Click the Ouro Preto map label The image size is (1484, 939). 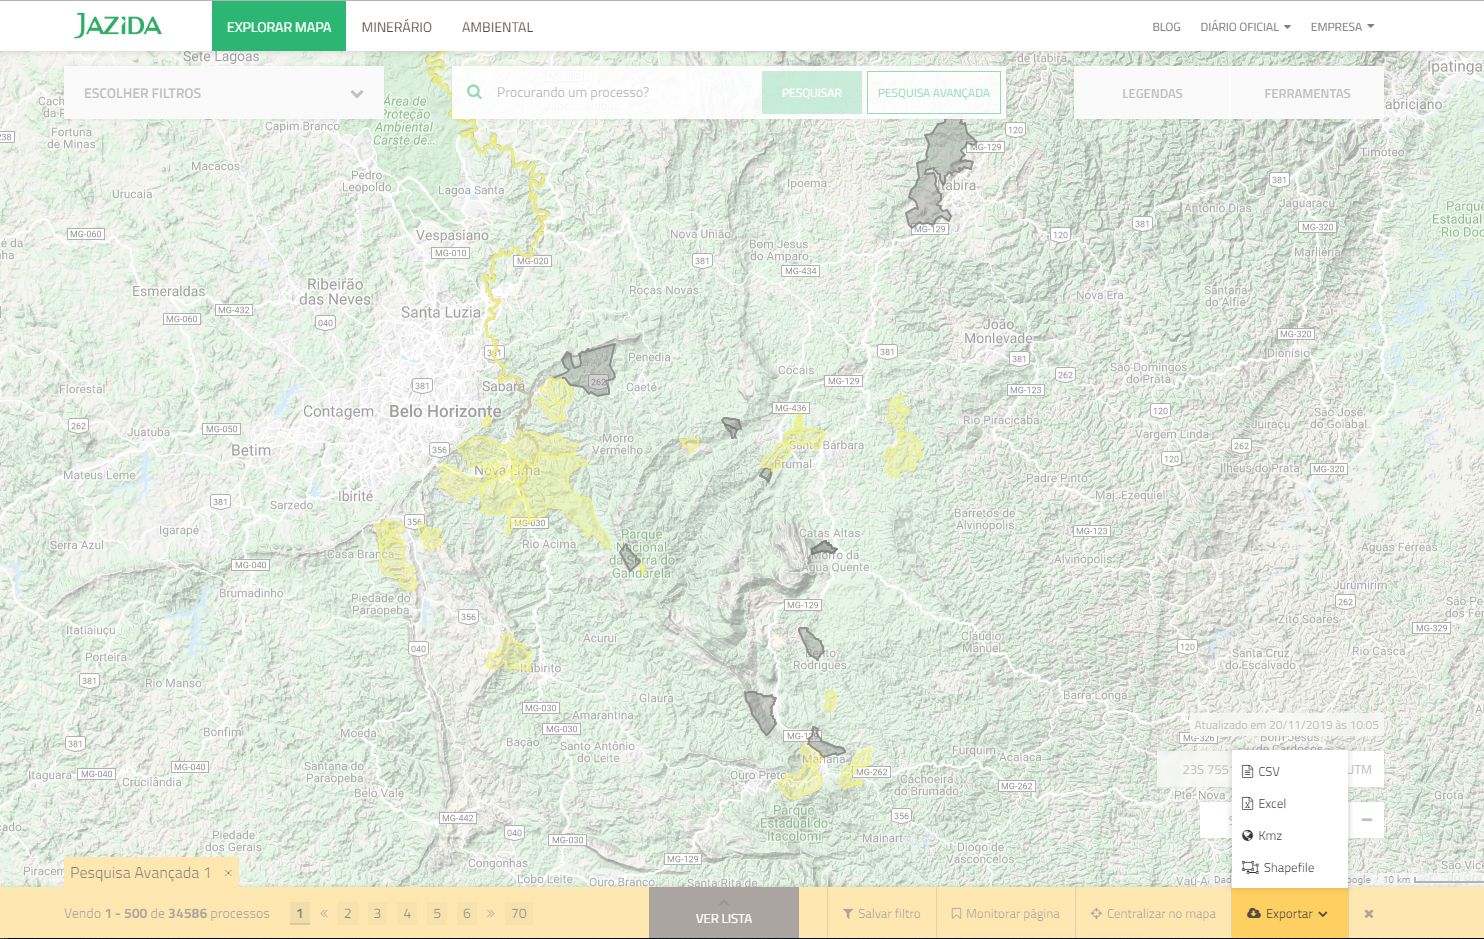coord(757,775)
